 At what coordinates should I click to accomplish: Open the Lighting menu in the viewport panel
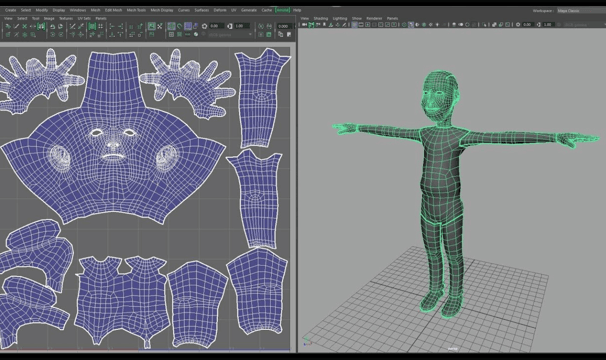340,18
